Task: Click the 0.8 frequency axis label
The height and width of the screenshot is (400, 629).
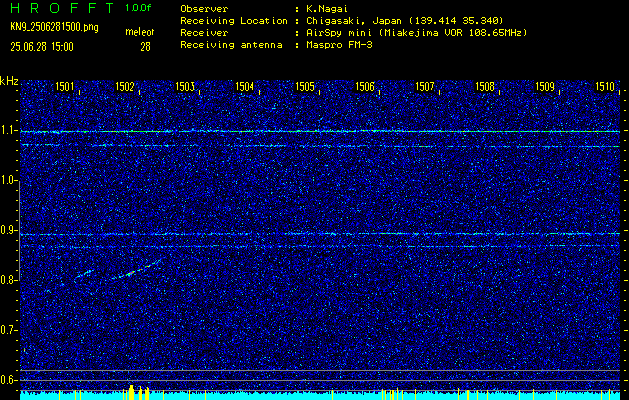Action: [7, 280]
